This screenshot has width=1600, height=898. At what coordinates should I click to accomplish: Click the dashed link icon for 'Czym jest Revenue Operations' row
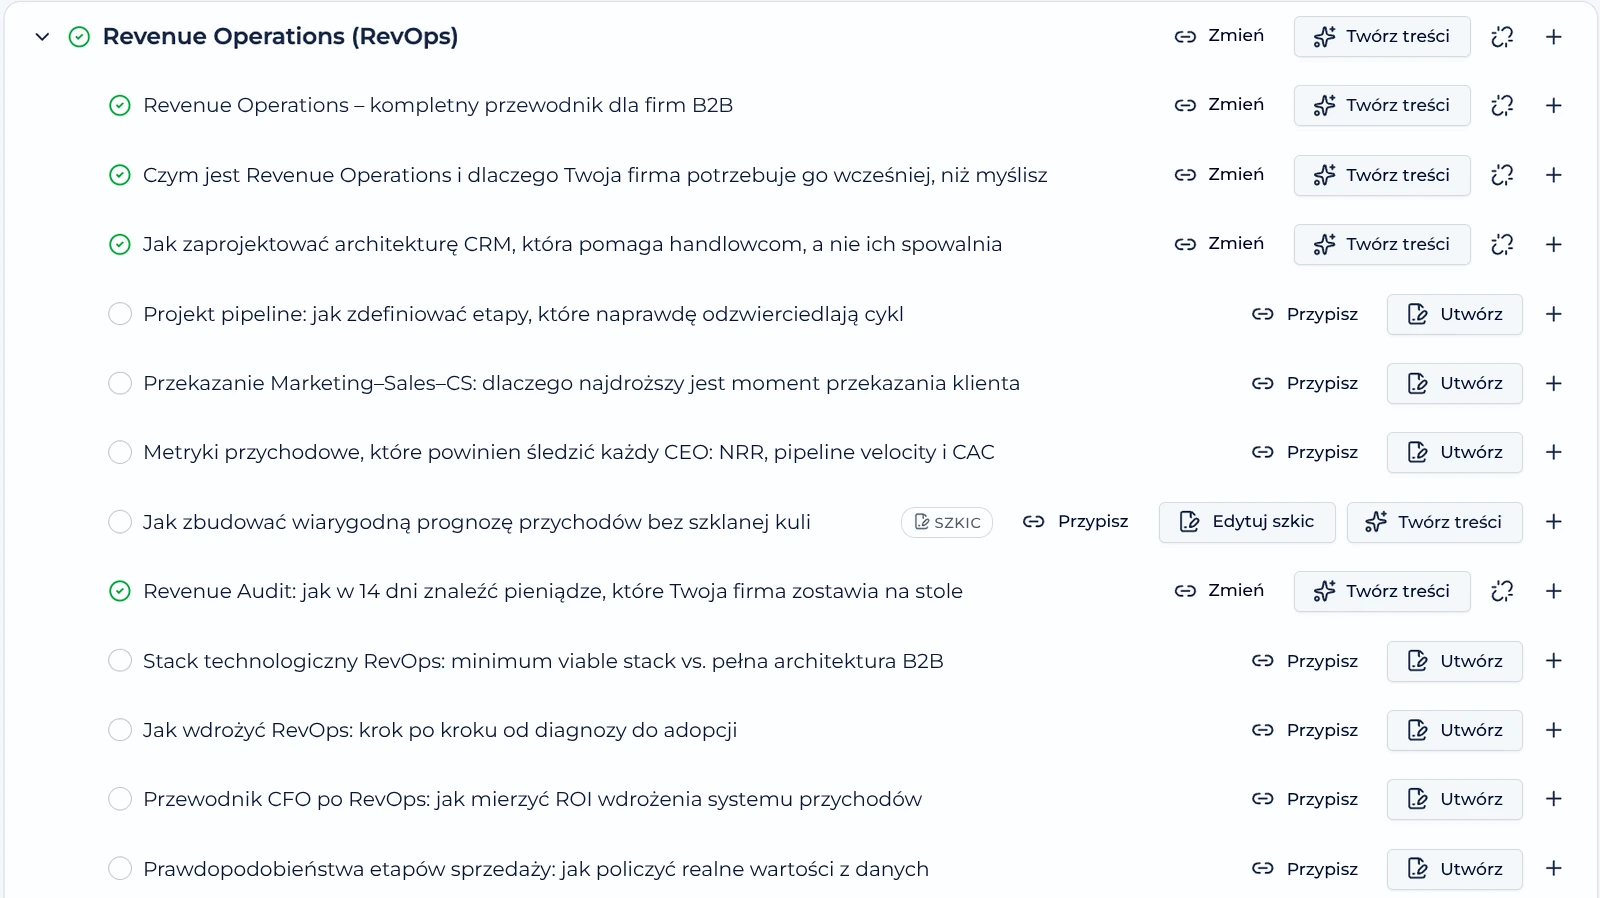(1502, 175)
